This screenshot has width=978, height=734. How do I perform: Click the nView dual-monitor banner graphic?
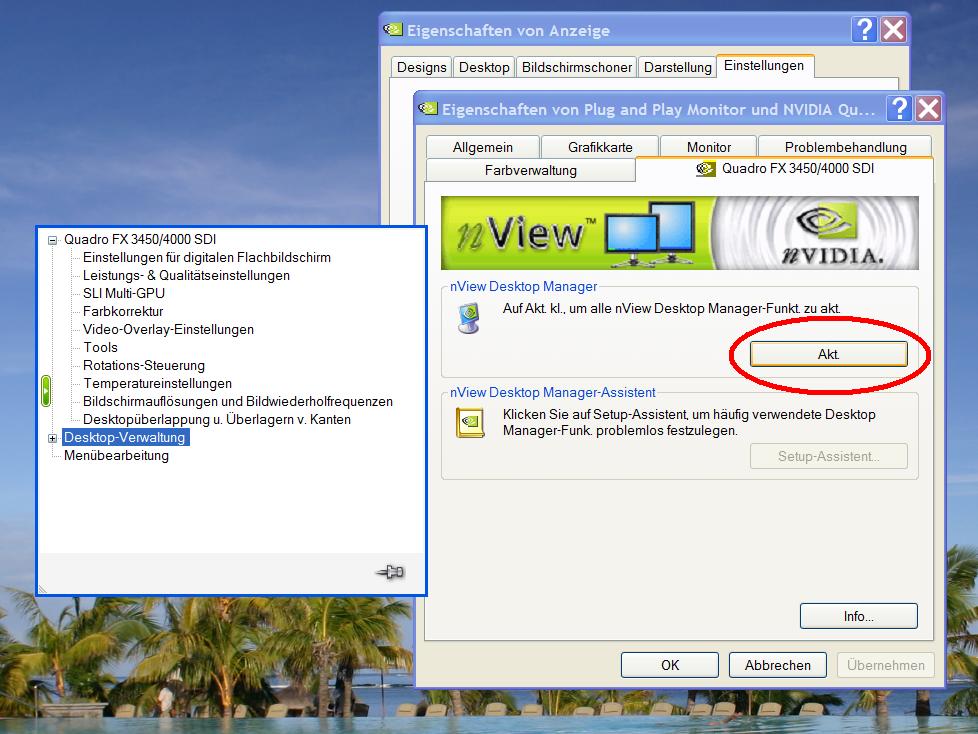tap(650, 233)
